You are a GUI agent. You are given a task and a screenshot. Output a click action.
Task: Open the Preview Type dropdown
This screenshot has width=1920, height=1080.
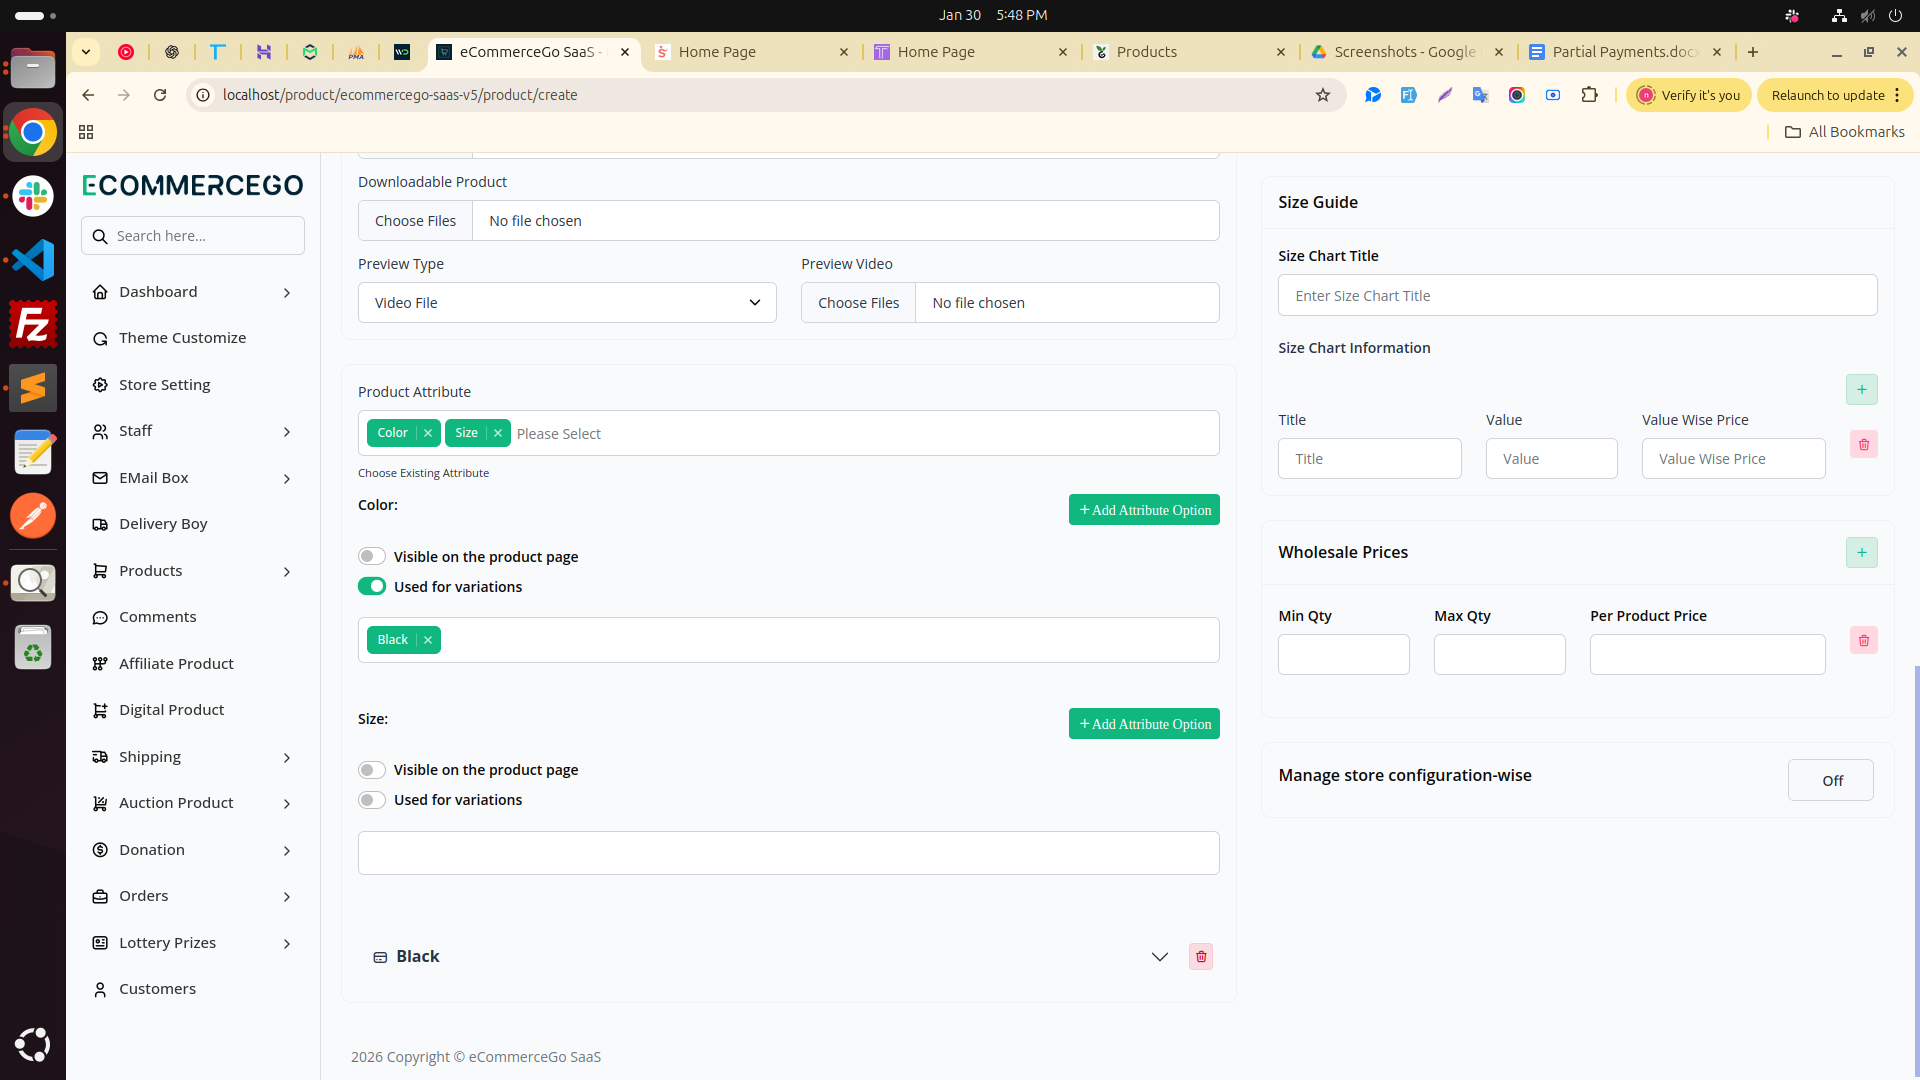(567, 303)
